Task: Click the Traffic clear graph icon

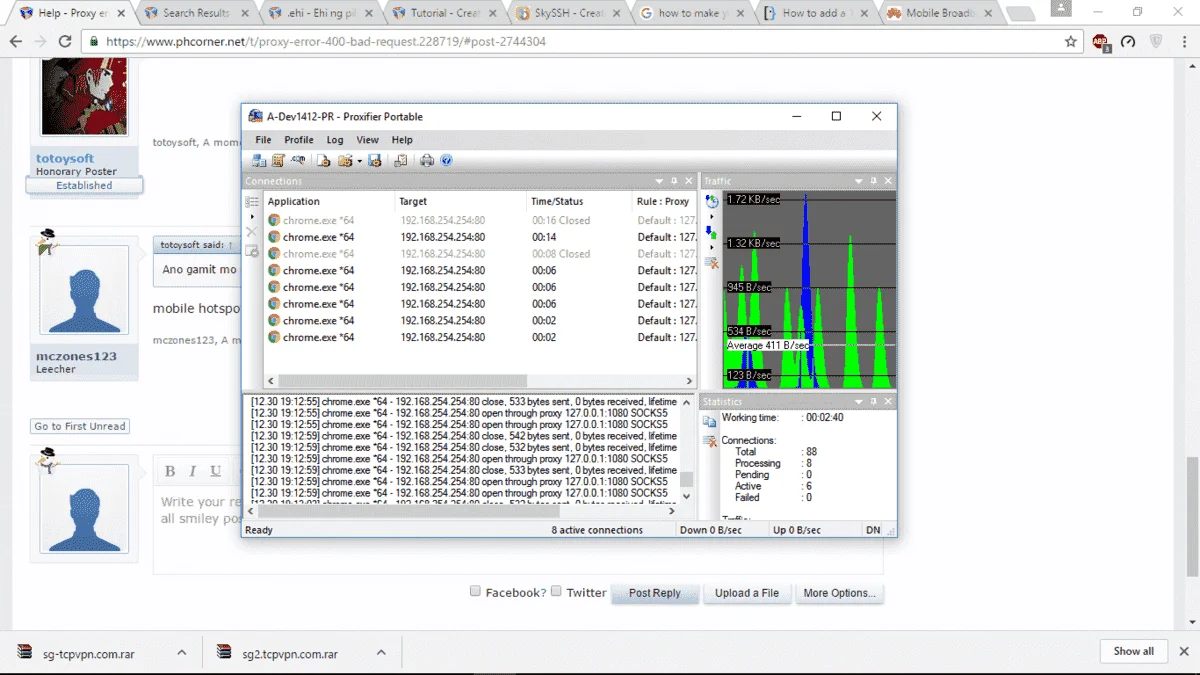Action: pos(712,263)
